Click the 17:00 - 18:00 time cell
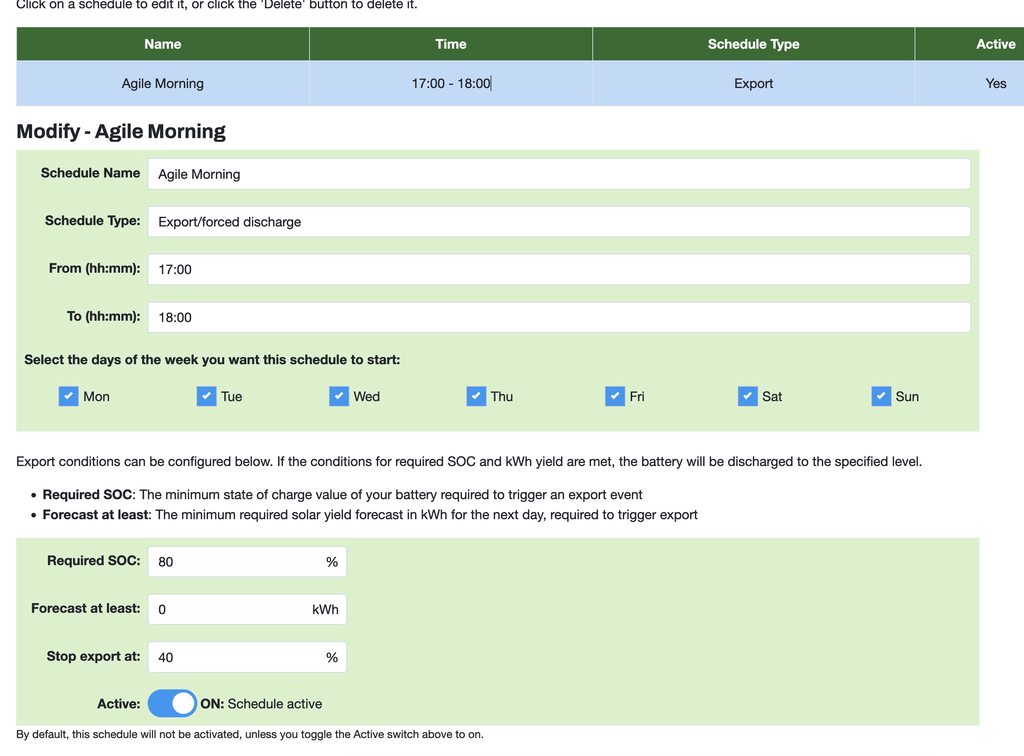1024x756 pixels. click(x=450, y=84)
